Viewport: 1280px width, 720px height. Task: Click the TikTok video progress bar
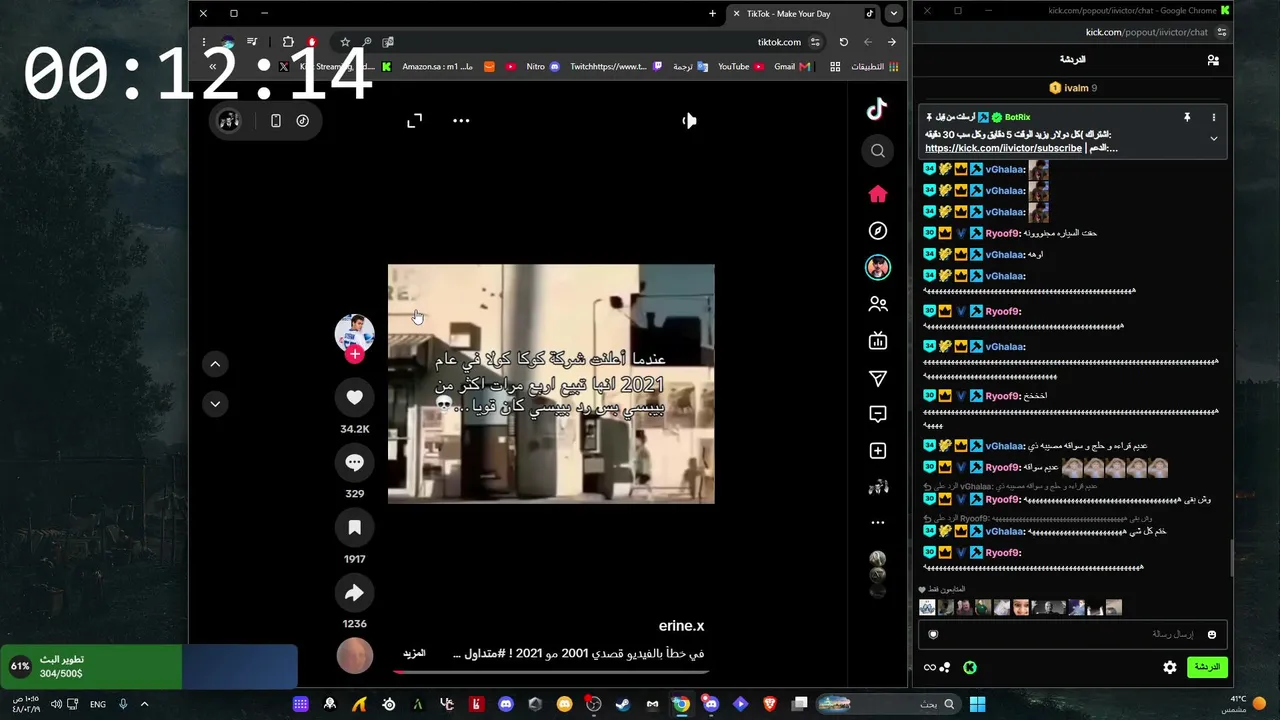[551, 672]
